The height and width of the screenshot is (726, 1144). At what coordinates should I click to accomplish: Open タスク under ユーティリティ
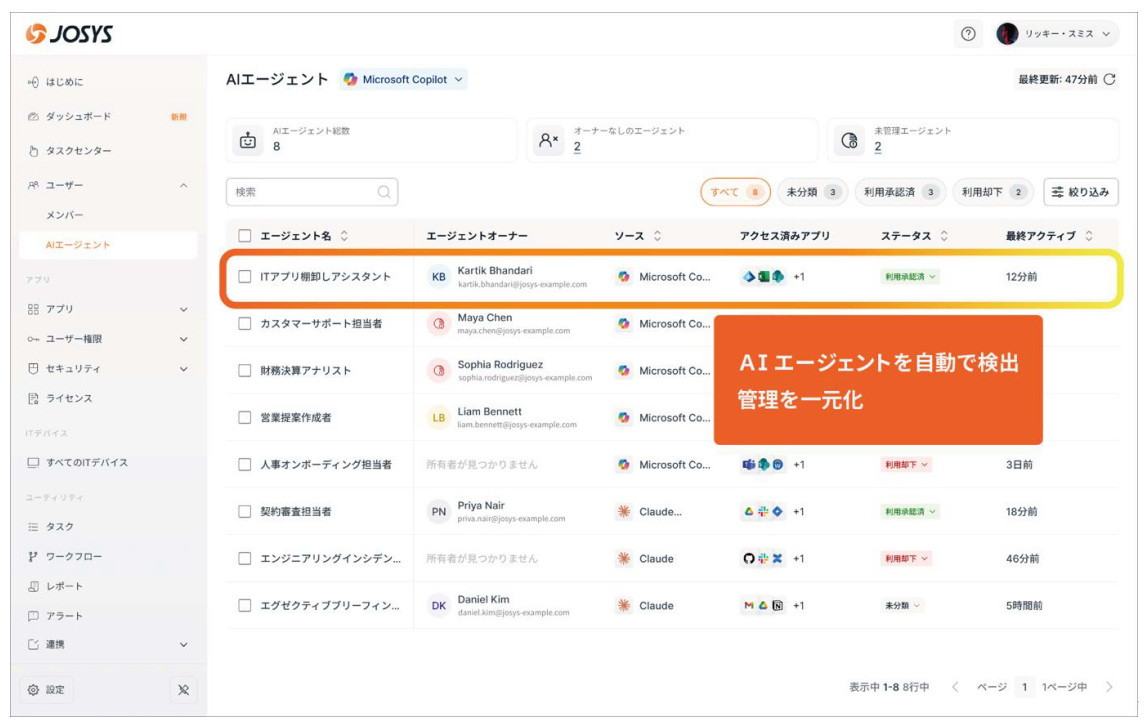(x=60, y=527)
